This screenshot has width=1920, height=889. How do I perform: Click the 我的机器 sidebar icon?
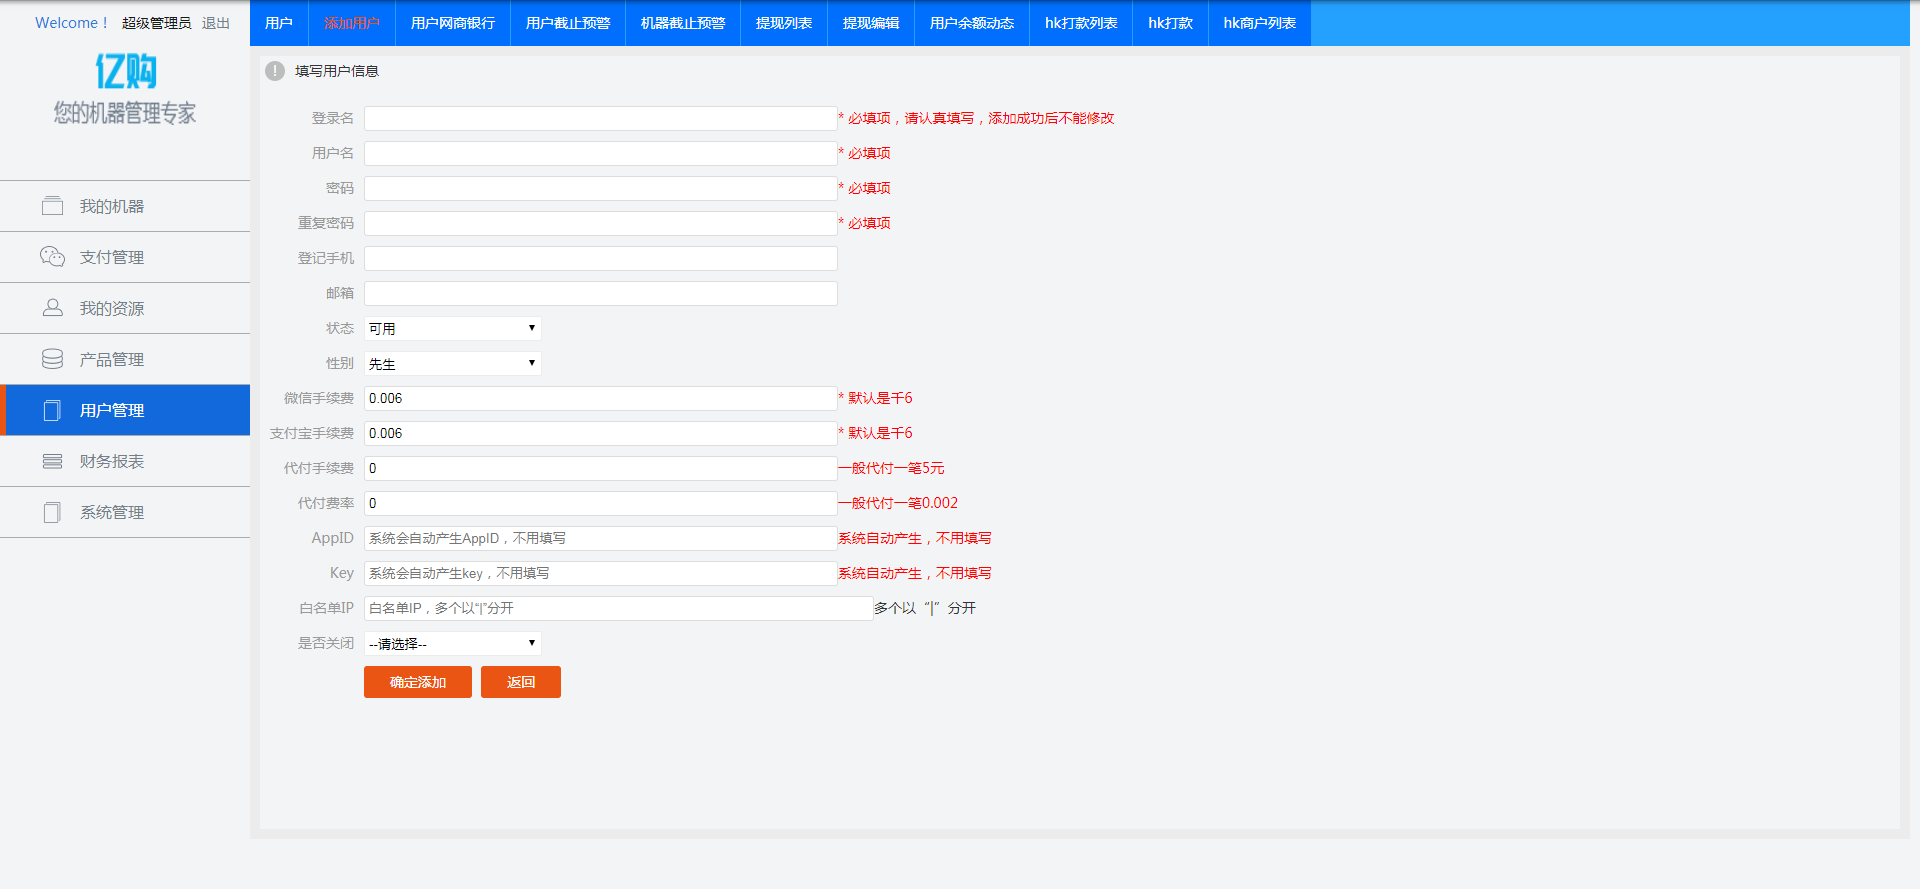point(52,206)
